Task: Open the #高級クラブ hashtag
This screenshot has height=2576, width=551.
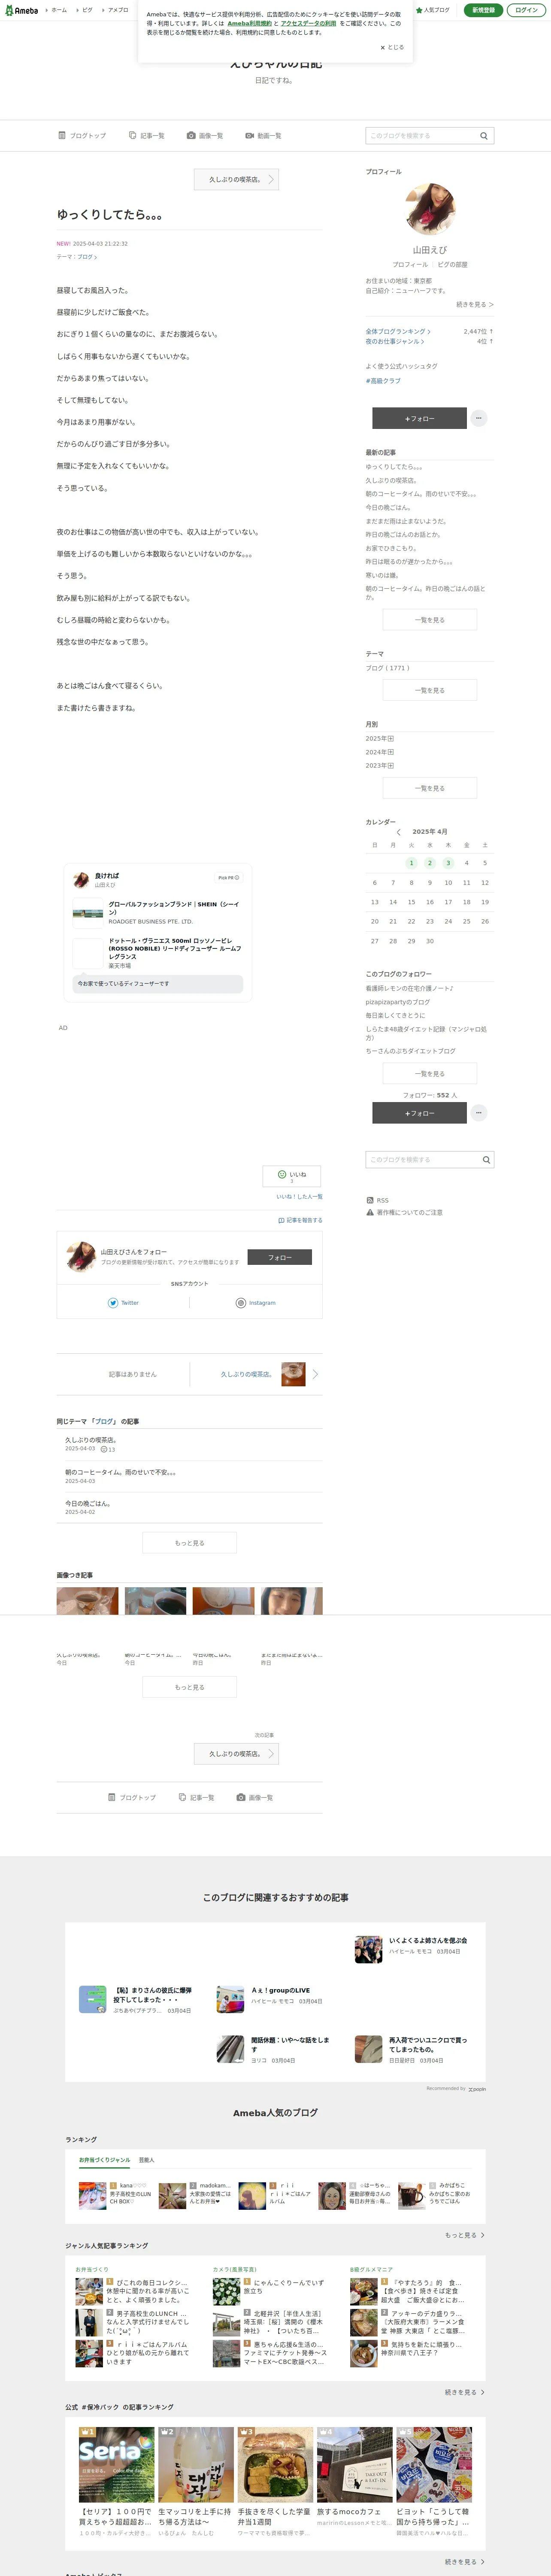Action: tap(383, 381)
